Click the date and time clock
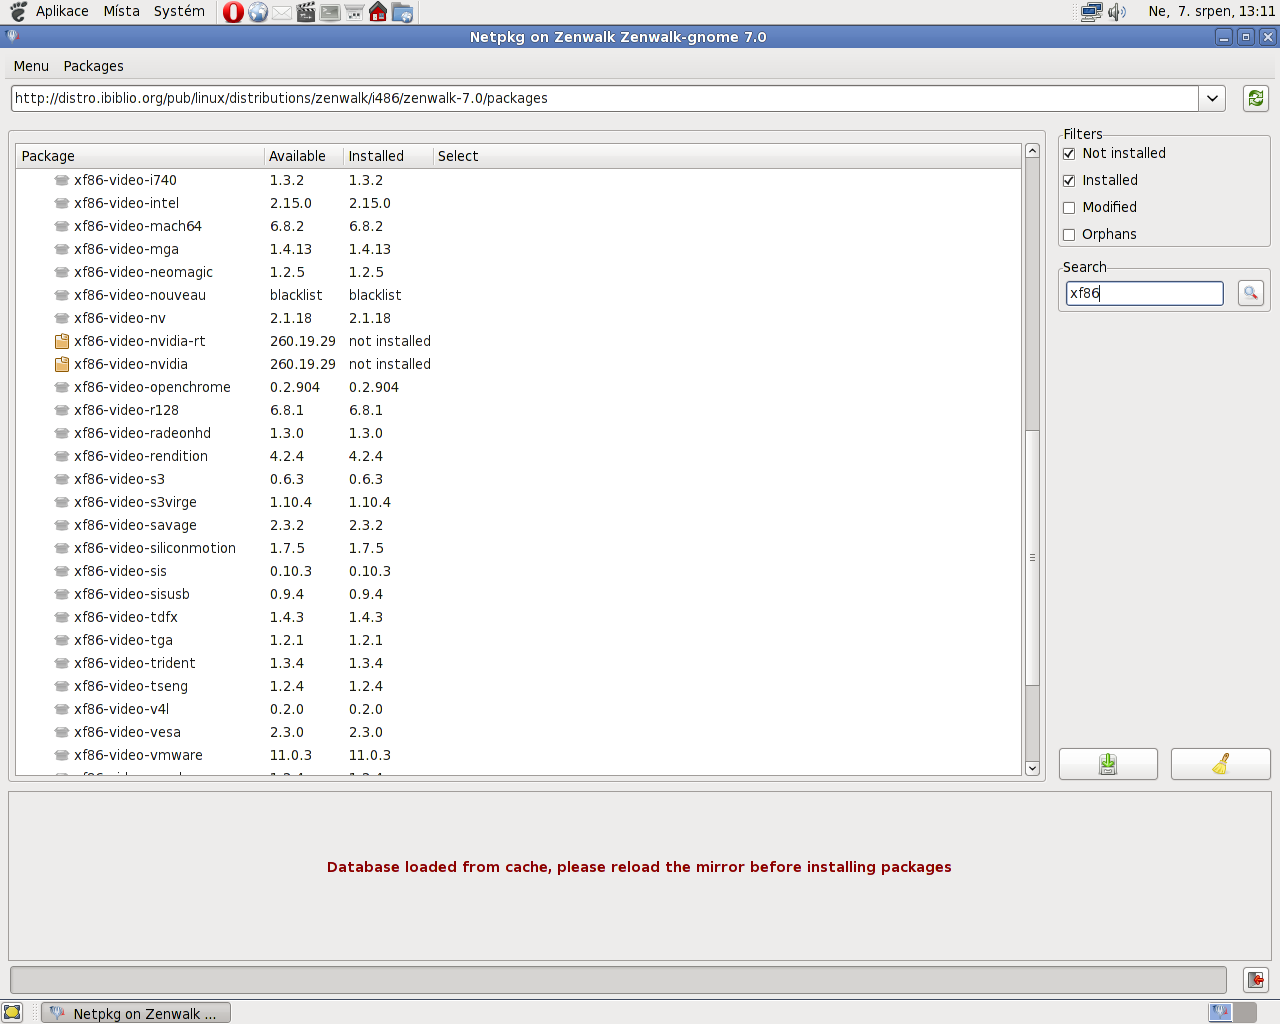This screenshot has width=1280, height=1024. [x=1211, y=11]
